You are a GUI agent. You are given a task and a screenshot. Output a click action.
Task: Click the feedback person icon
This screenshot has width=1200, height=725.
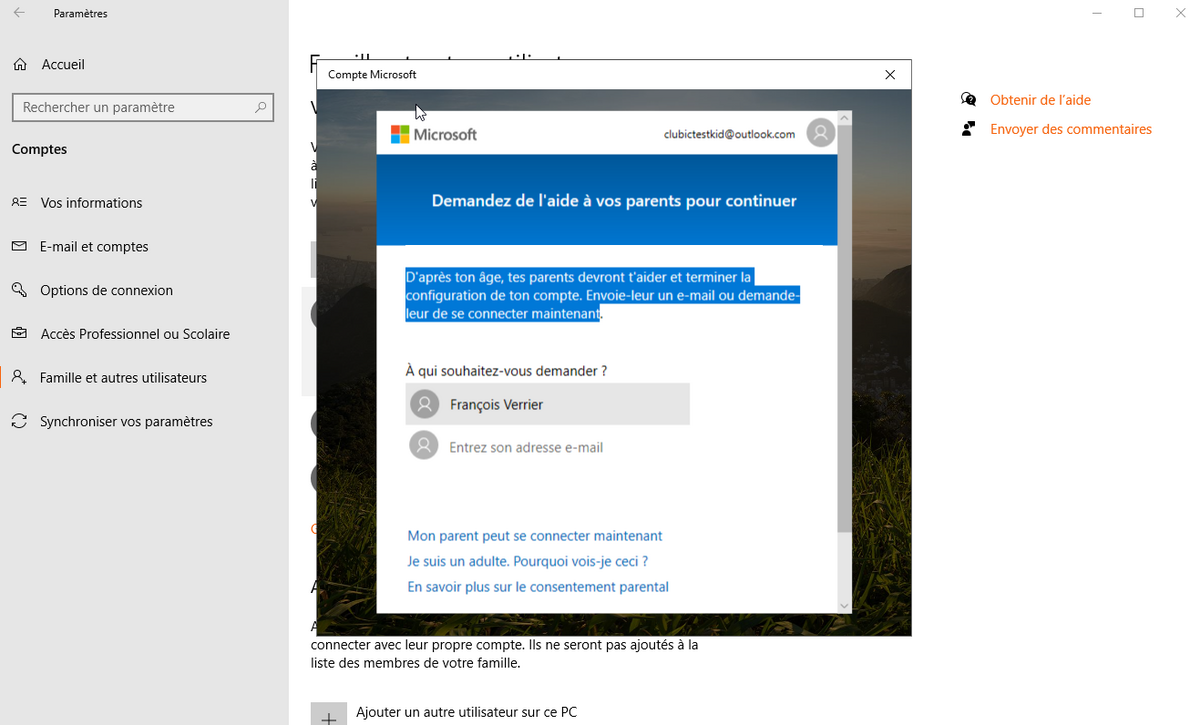click(968, 129)
